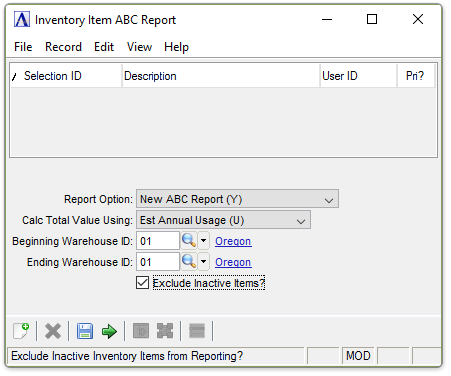The height and width of the screenshot is (376, 451).
Task: Click the grayed expand-arrows toolbar icon
Action: [165, 331]
